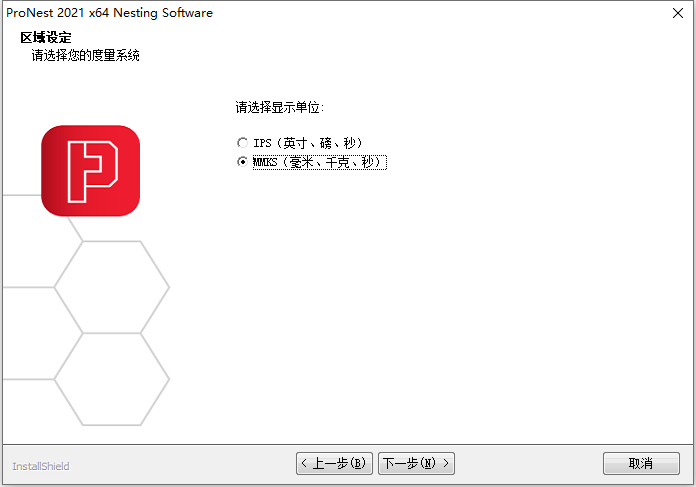
Task: Close the ProNest installer window
Action: (x=678, y=13)
